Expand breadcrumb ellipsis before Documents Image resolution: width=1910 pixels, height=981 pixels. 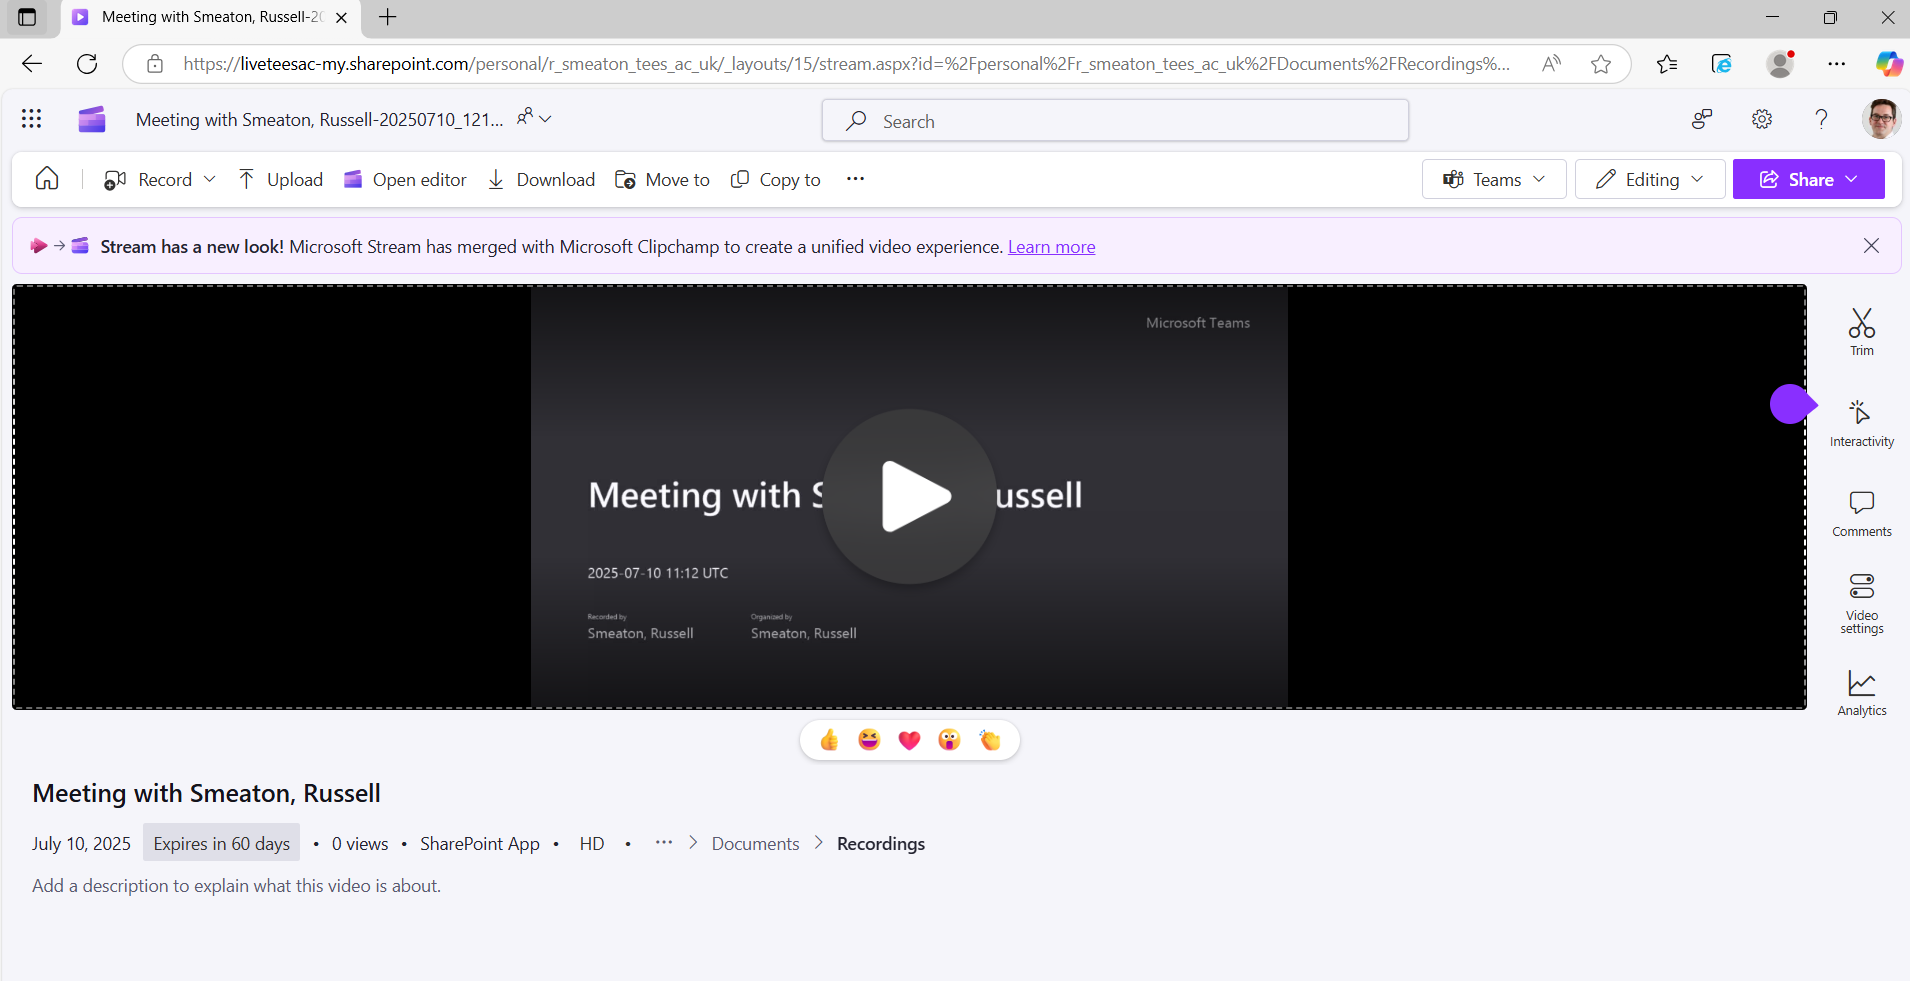point(664,843)
